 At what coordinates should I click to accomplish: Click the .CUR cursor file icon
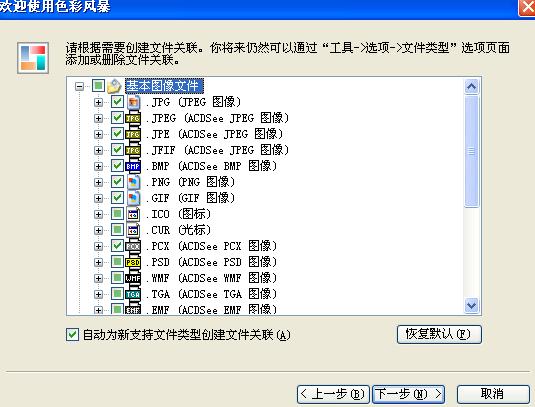coord(133,230)
